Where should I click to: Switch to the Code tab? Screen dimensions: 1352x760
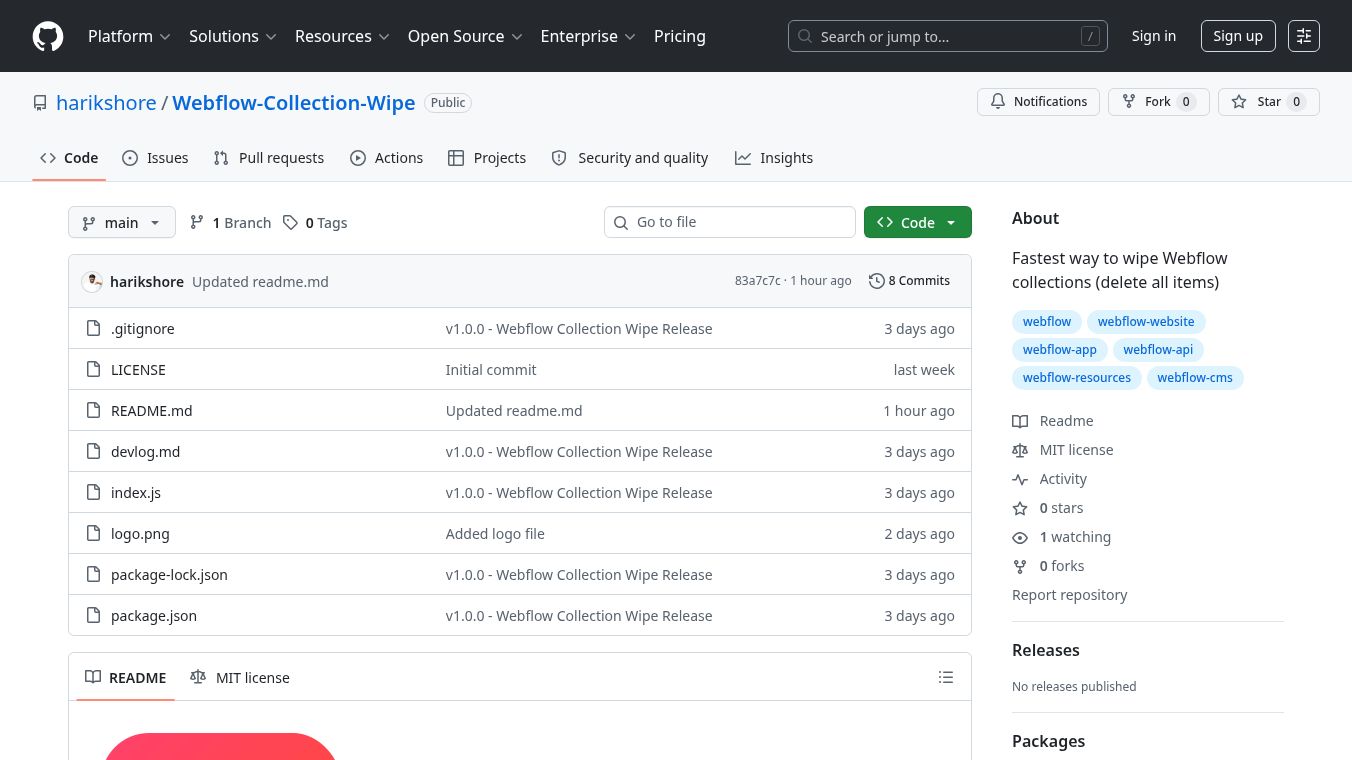click(x=69, y=158)
